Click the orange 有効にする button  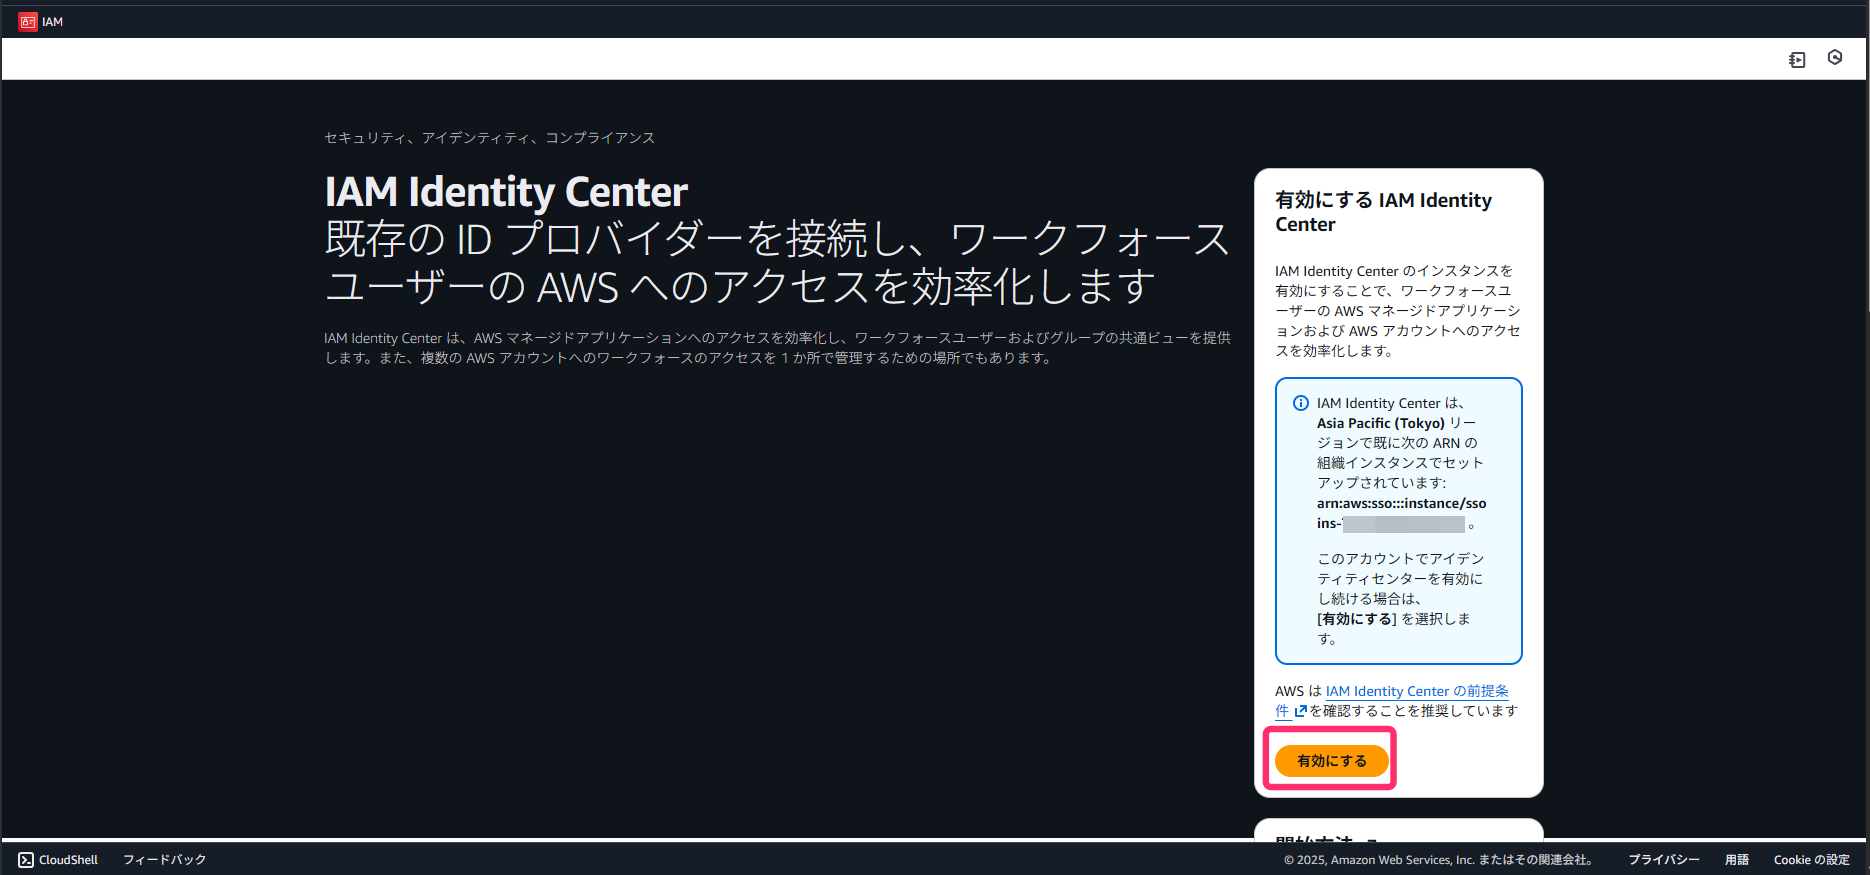1331,761
